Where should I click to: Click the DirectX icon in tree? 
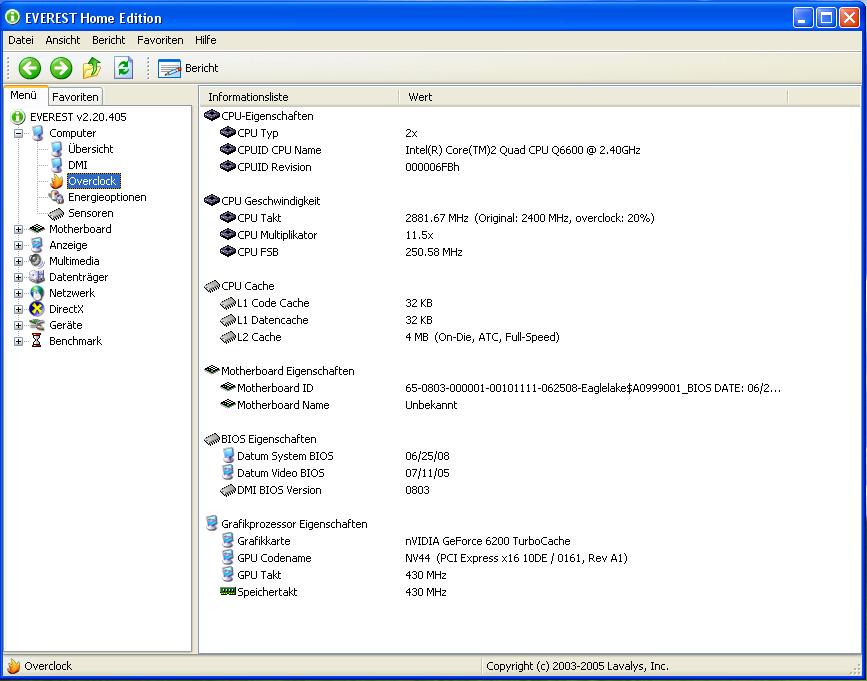click(37, 309)
